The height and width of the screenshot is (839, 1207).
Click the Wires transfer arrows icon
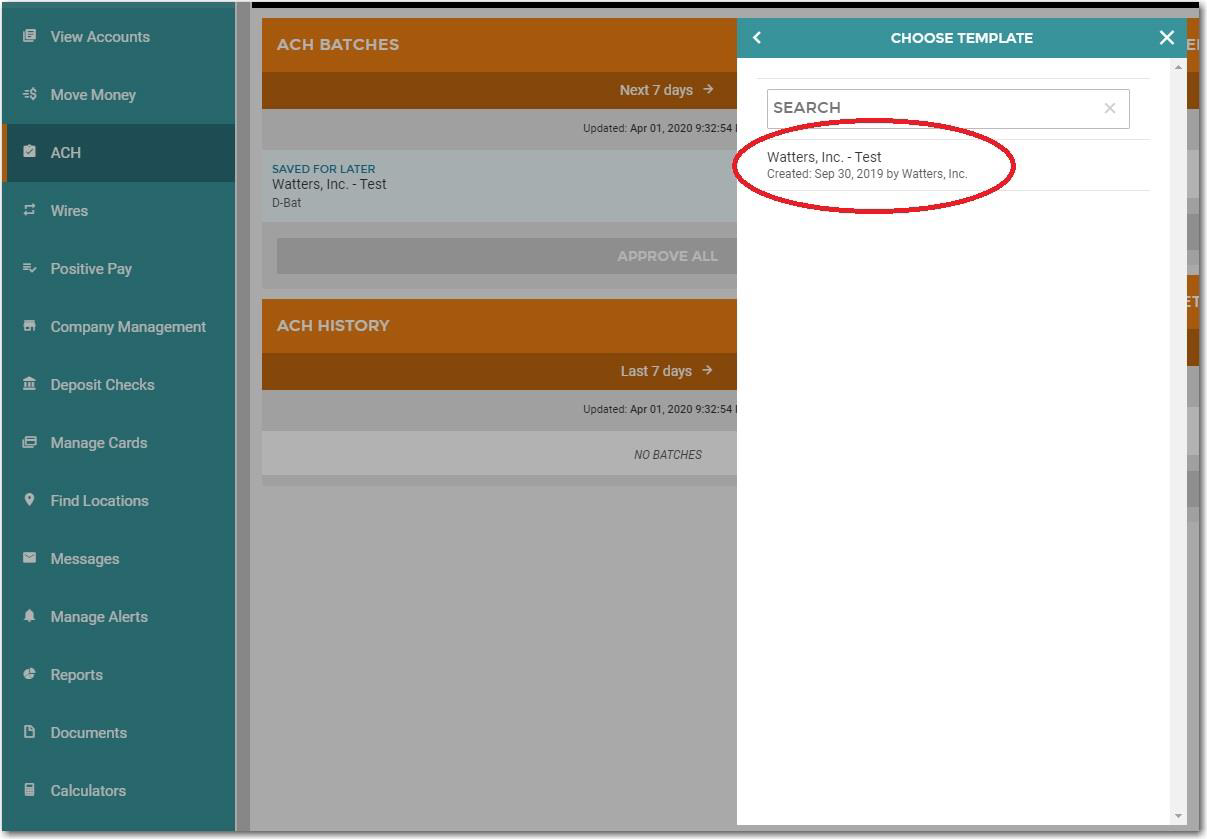pos(30,211)
